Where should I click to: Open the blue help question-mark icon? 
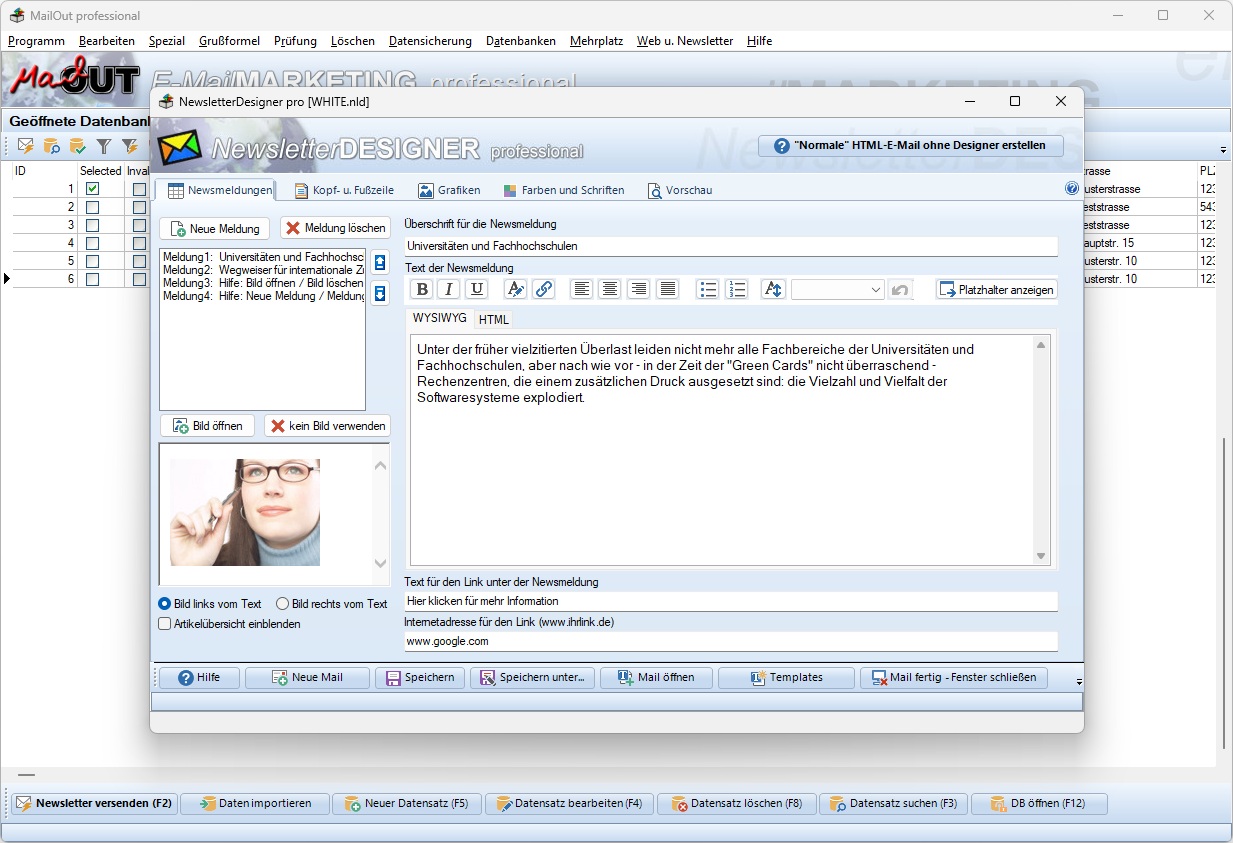point(1072,188)
